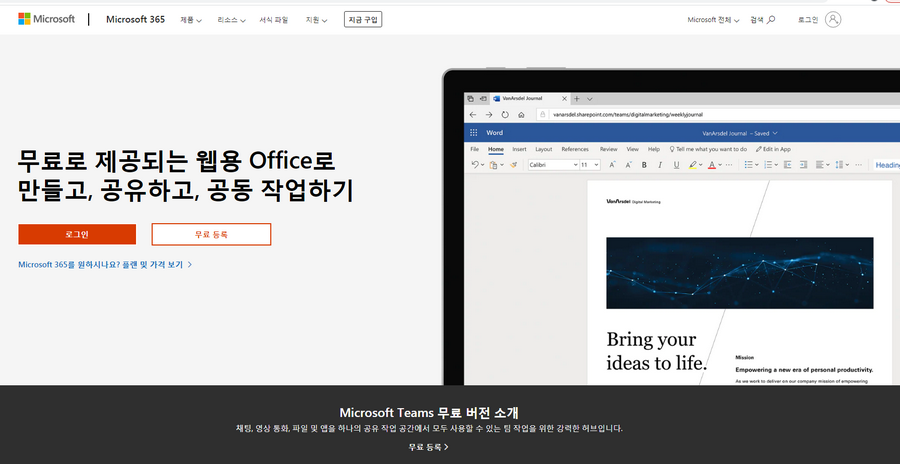Screen dimensions: 900x464
Task: Click the Bullets list icon
Action: point(748,165)
